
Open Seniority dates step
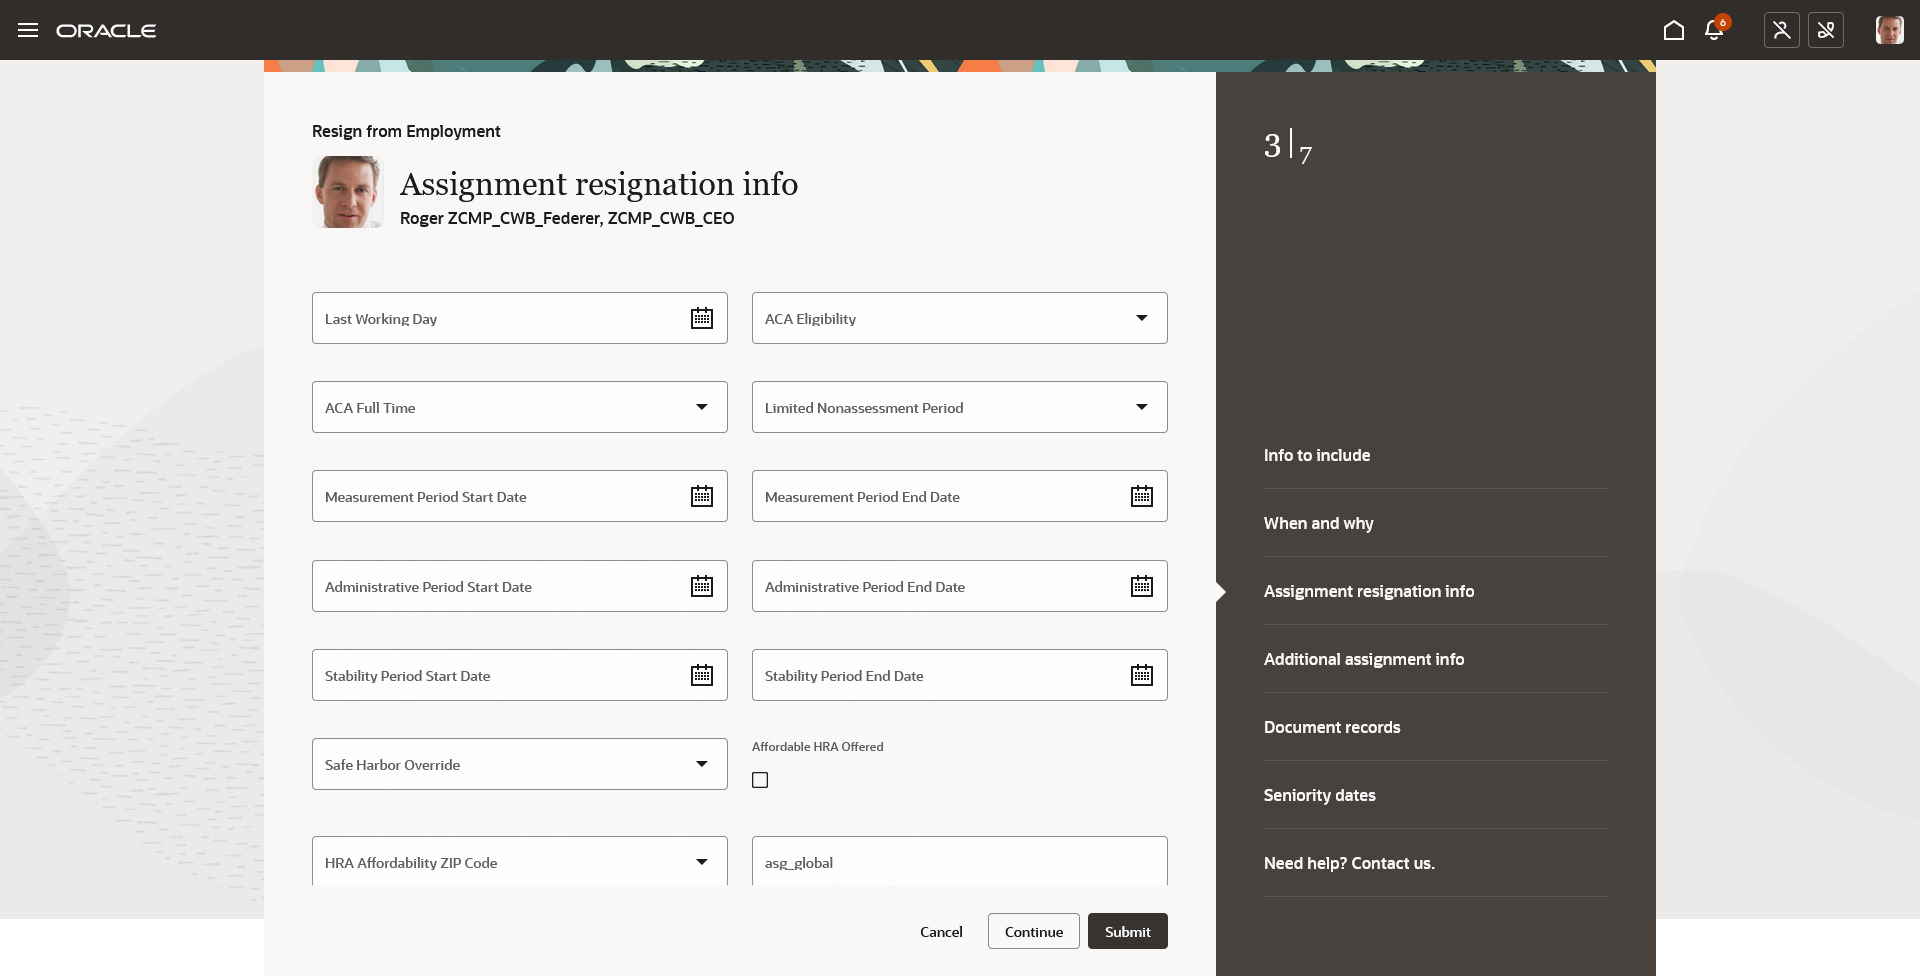point(1319,795)
